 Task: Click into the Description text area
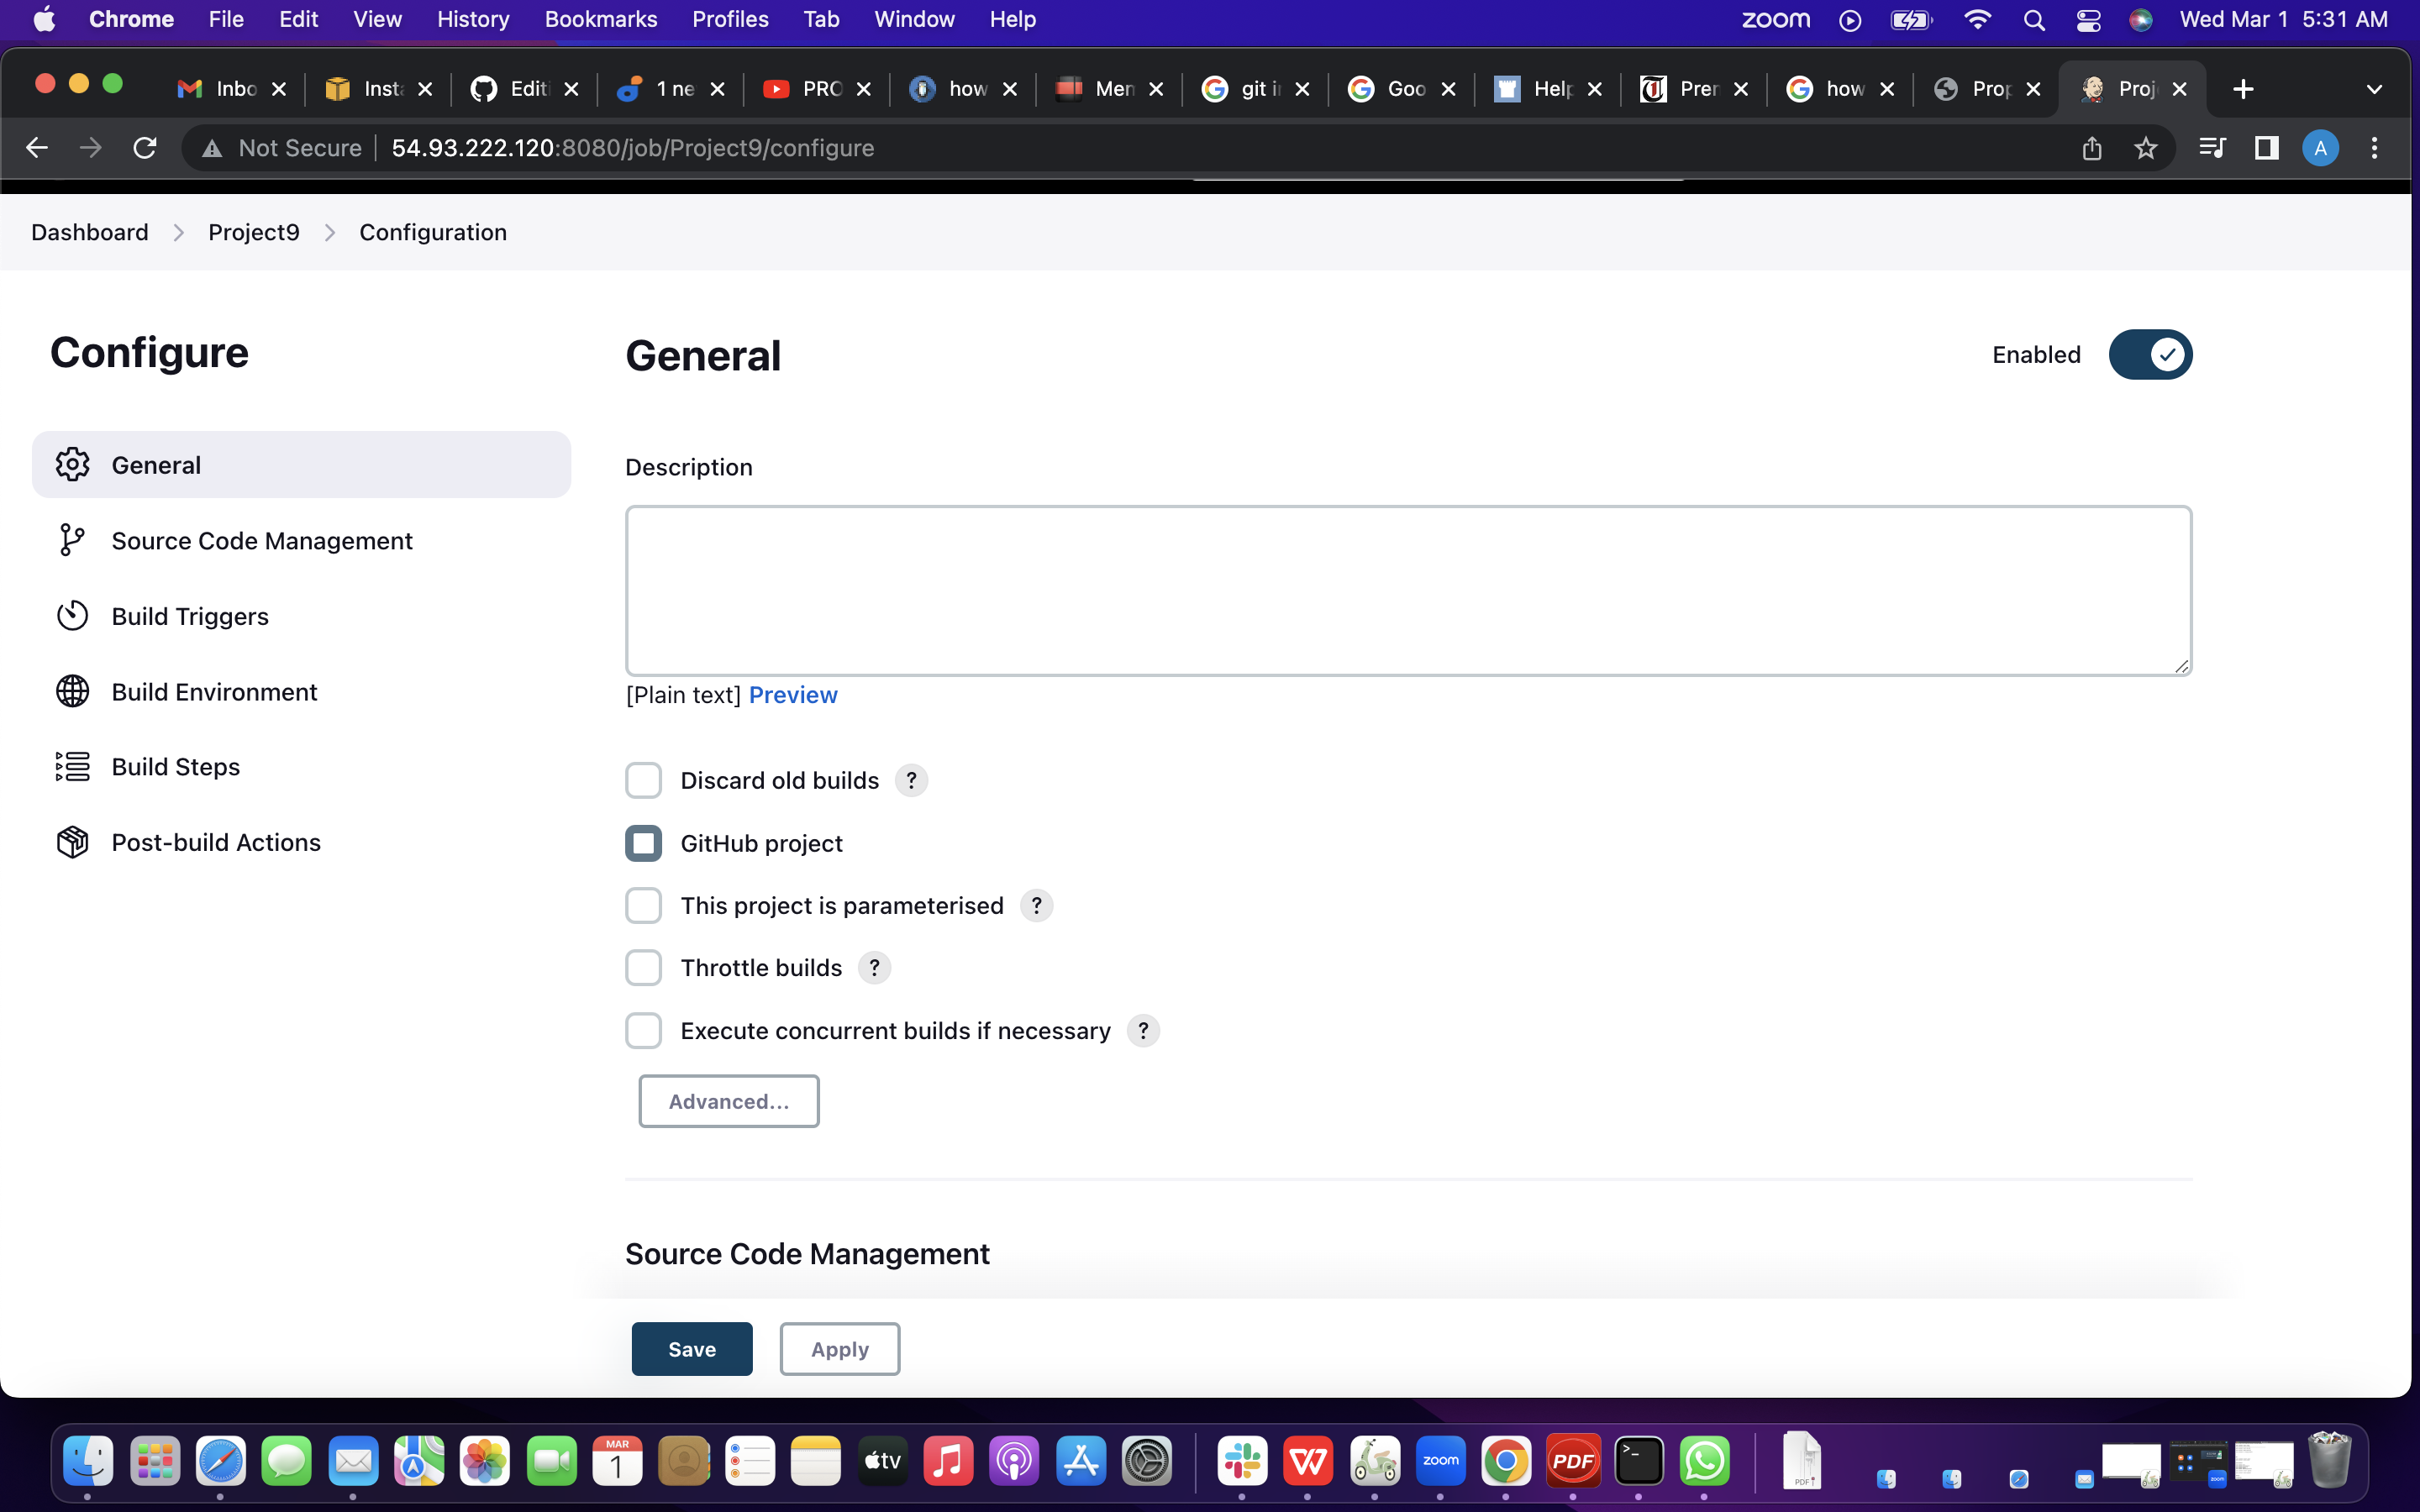pyautogui.click(x=1408, y=591)
